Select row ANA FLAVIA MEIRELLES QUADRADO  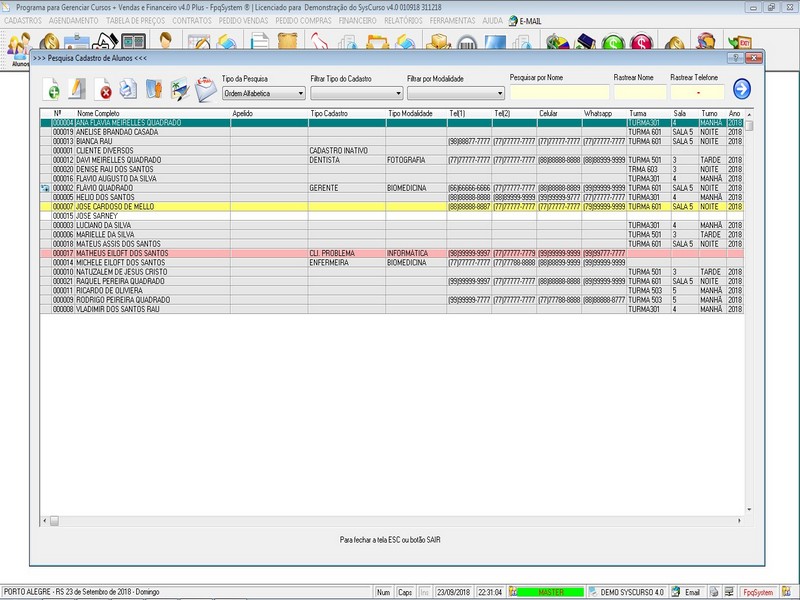pyautogui.click(x=392, y=123)
